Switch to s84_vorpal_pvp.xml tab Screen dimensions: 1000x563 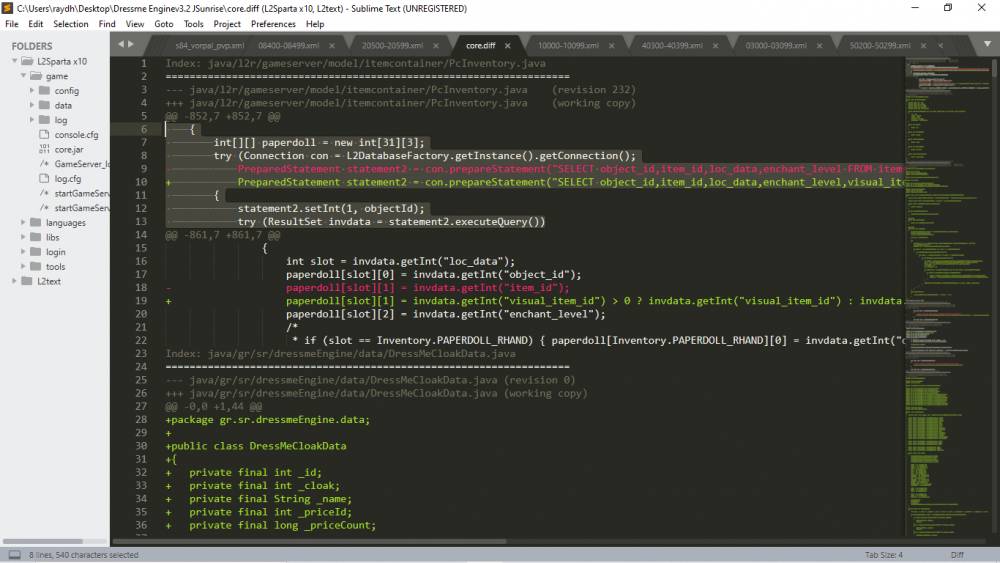coord(209,46)
